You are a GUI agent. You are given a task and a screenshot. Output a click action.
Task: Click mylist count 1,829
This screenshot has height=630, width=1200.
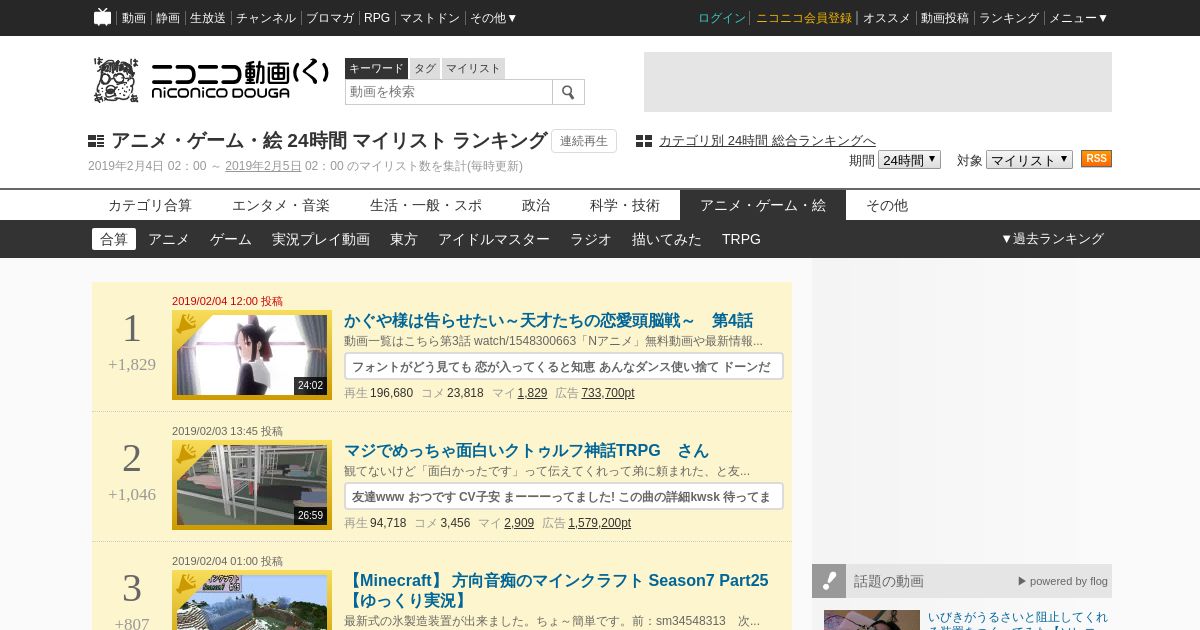pos(532,393)
